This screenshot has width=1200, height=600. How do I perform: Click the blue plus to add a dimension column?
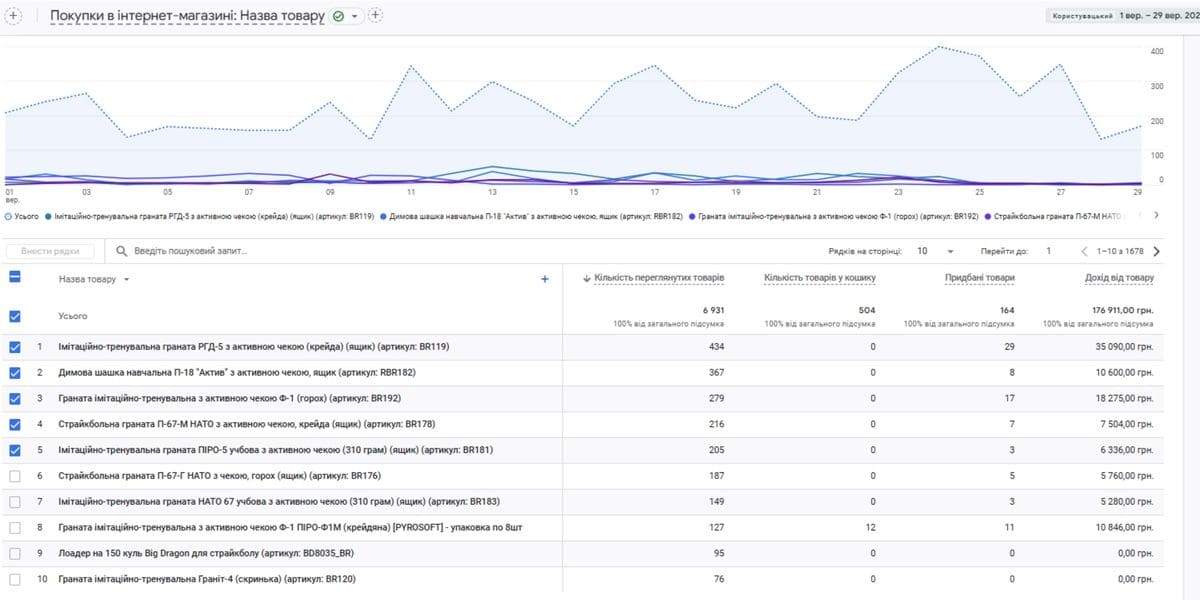(545, 280)
